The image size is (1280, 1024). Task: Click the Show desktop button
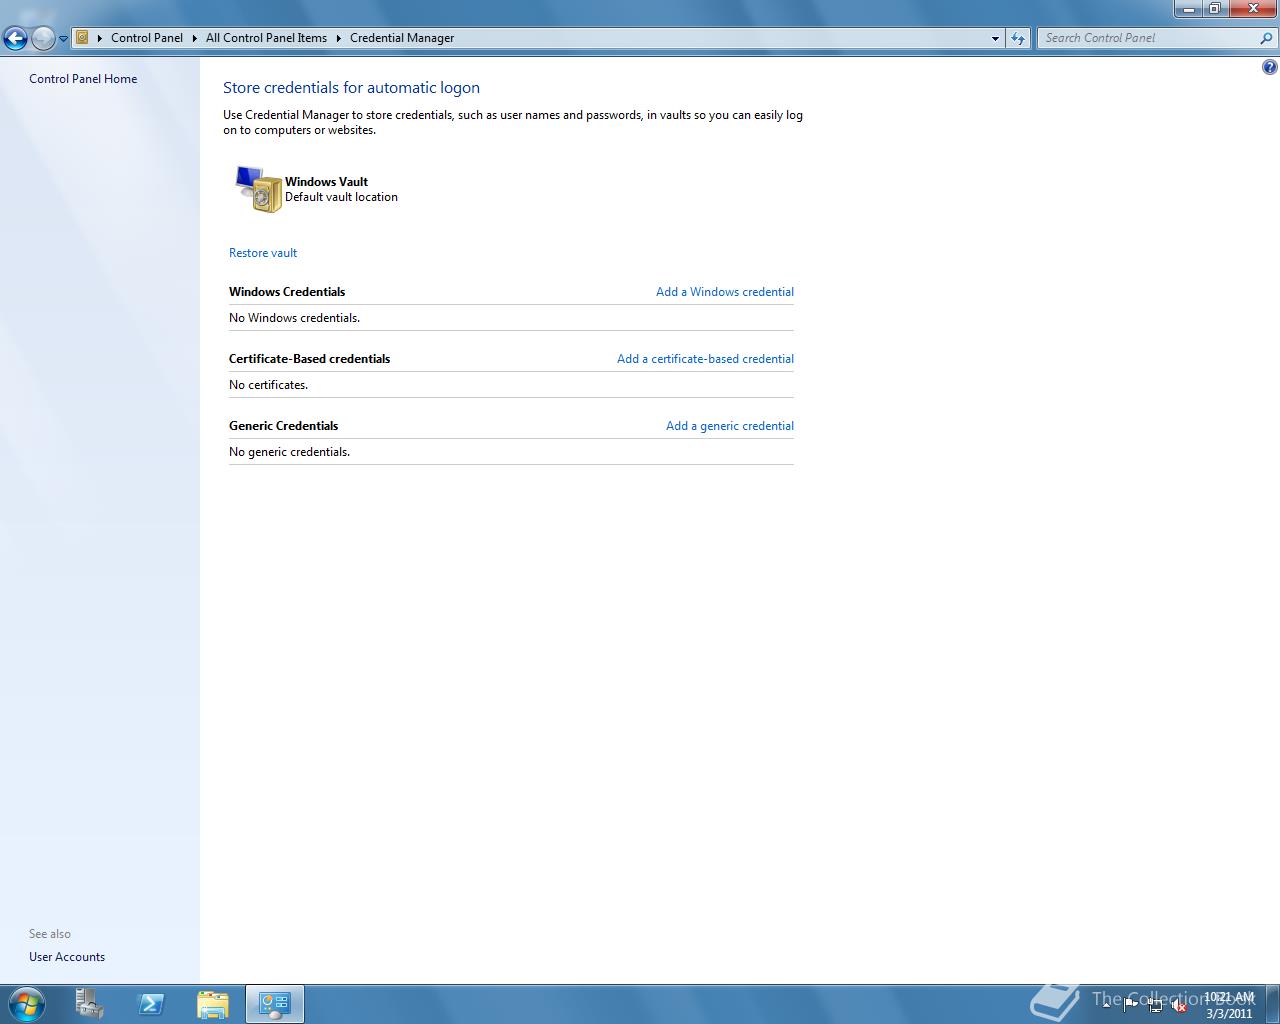point(1272,1004)
